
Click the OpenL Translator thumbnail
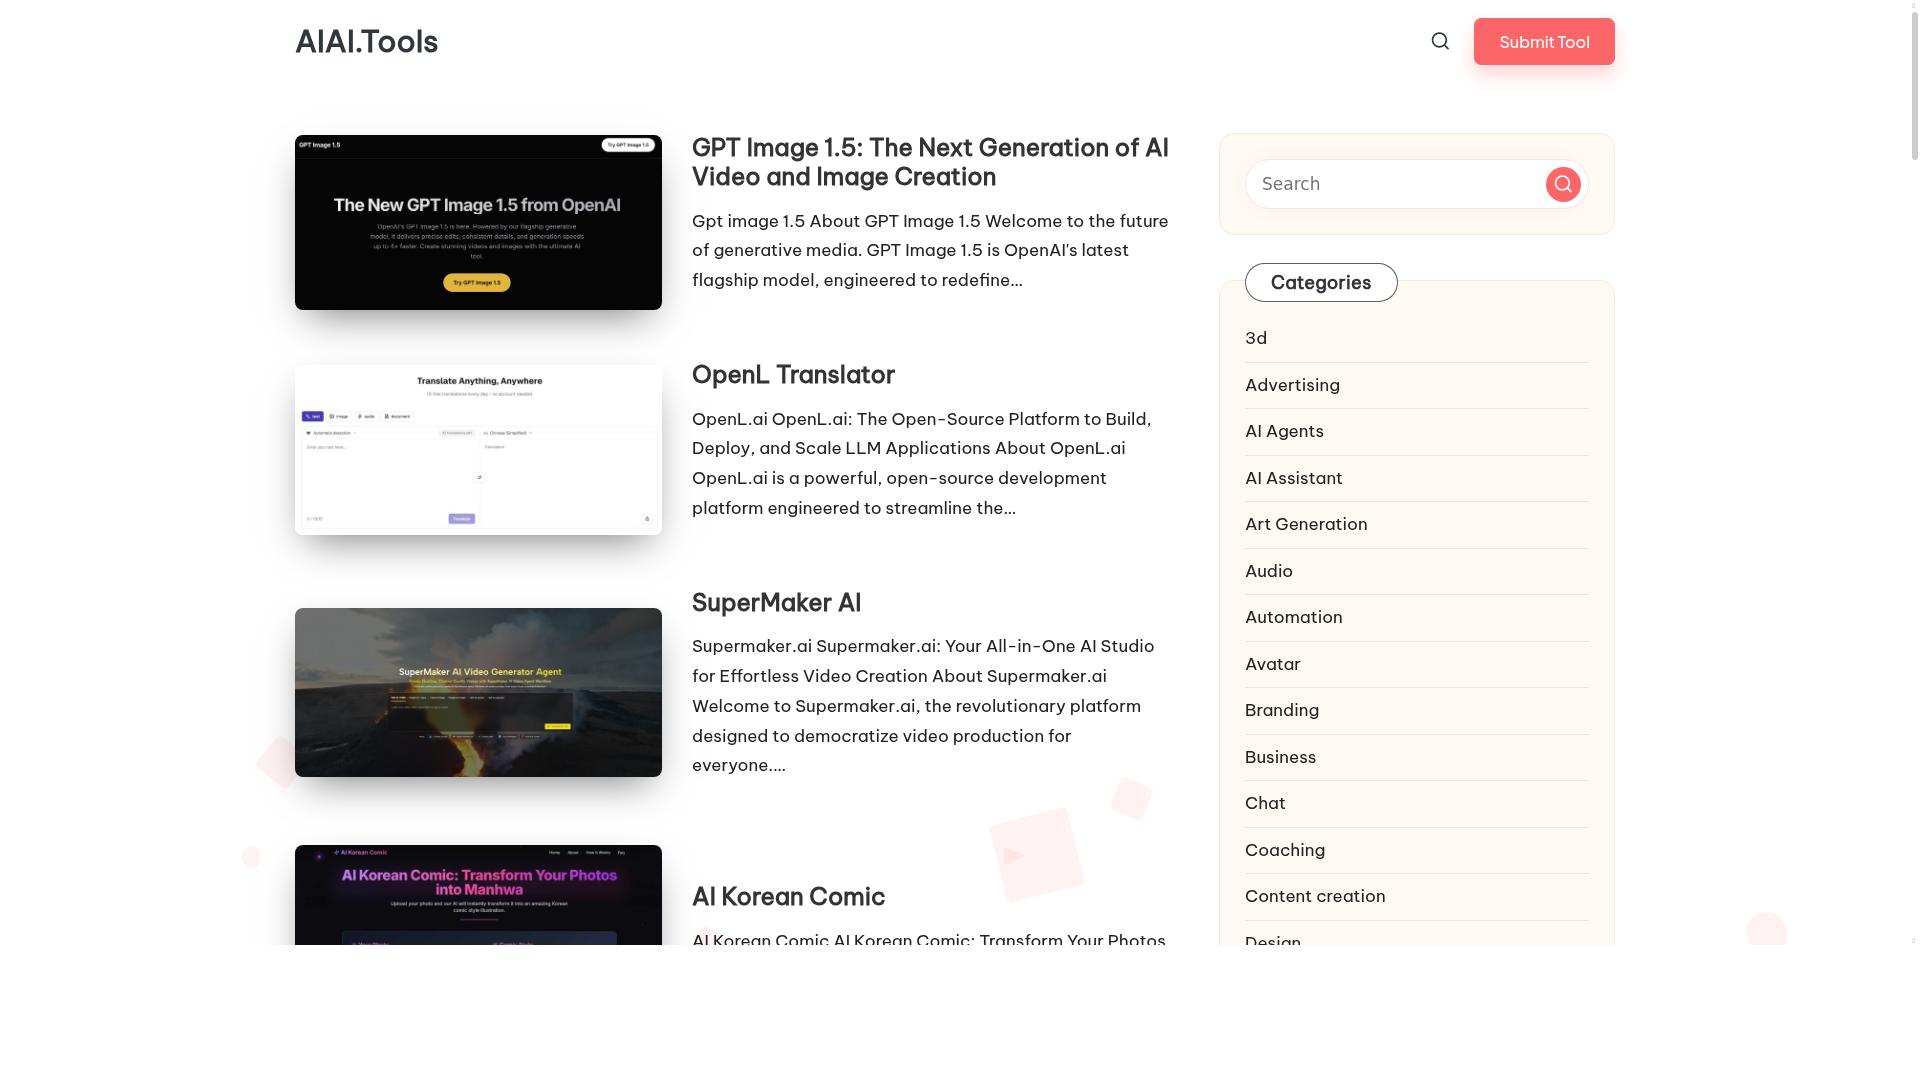tap(478, 449)
